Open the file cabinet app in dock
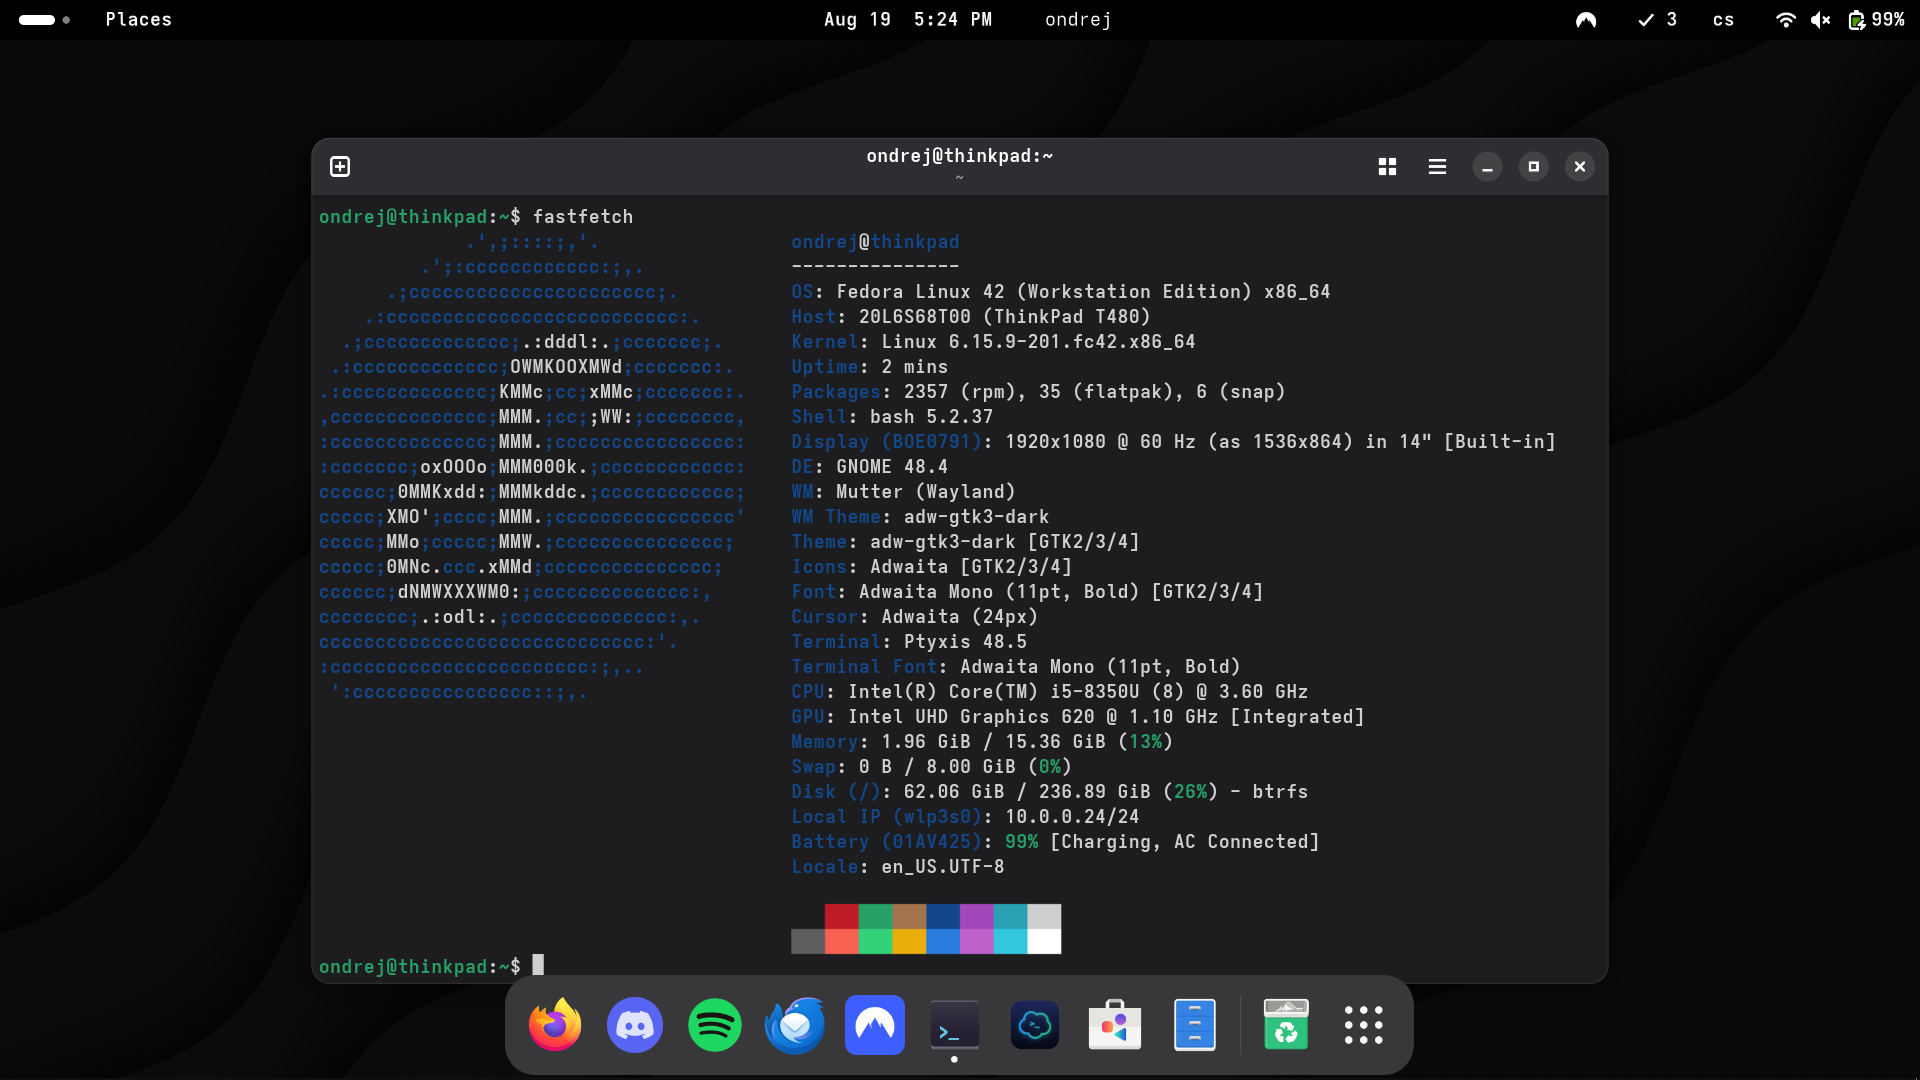The height and width of the screenshot is (1080, 1920). coord(1195,1025)
